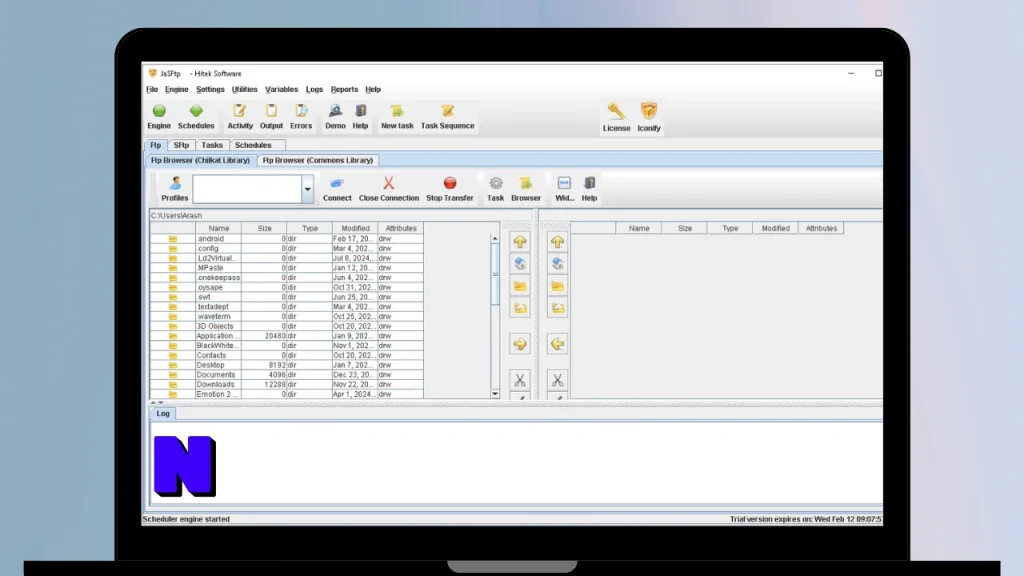Create a New task from toolbar
Screen dimensions: 1024x576
pos(397,111)
